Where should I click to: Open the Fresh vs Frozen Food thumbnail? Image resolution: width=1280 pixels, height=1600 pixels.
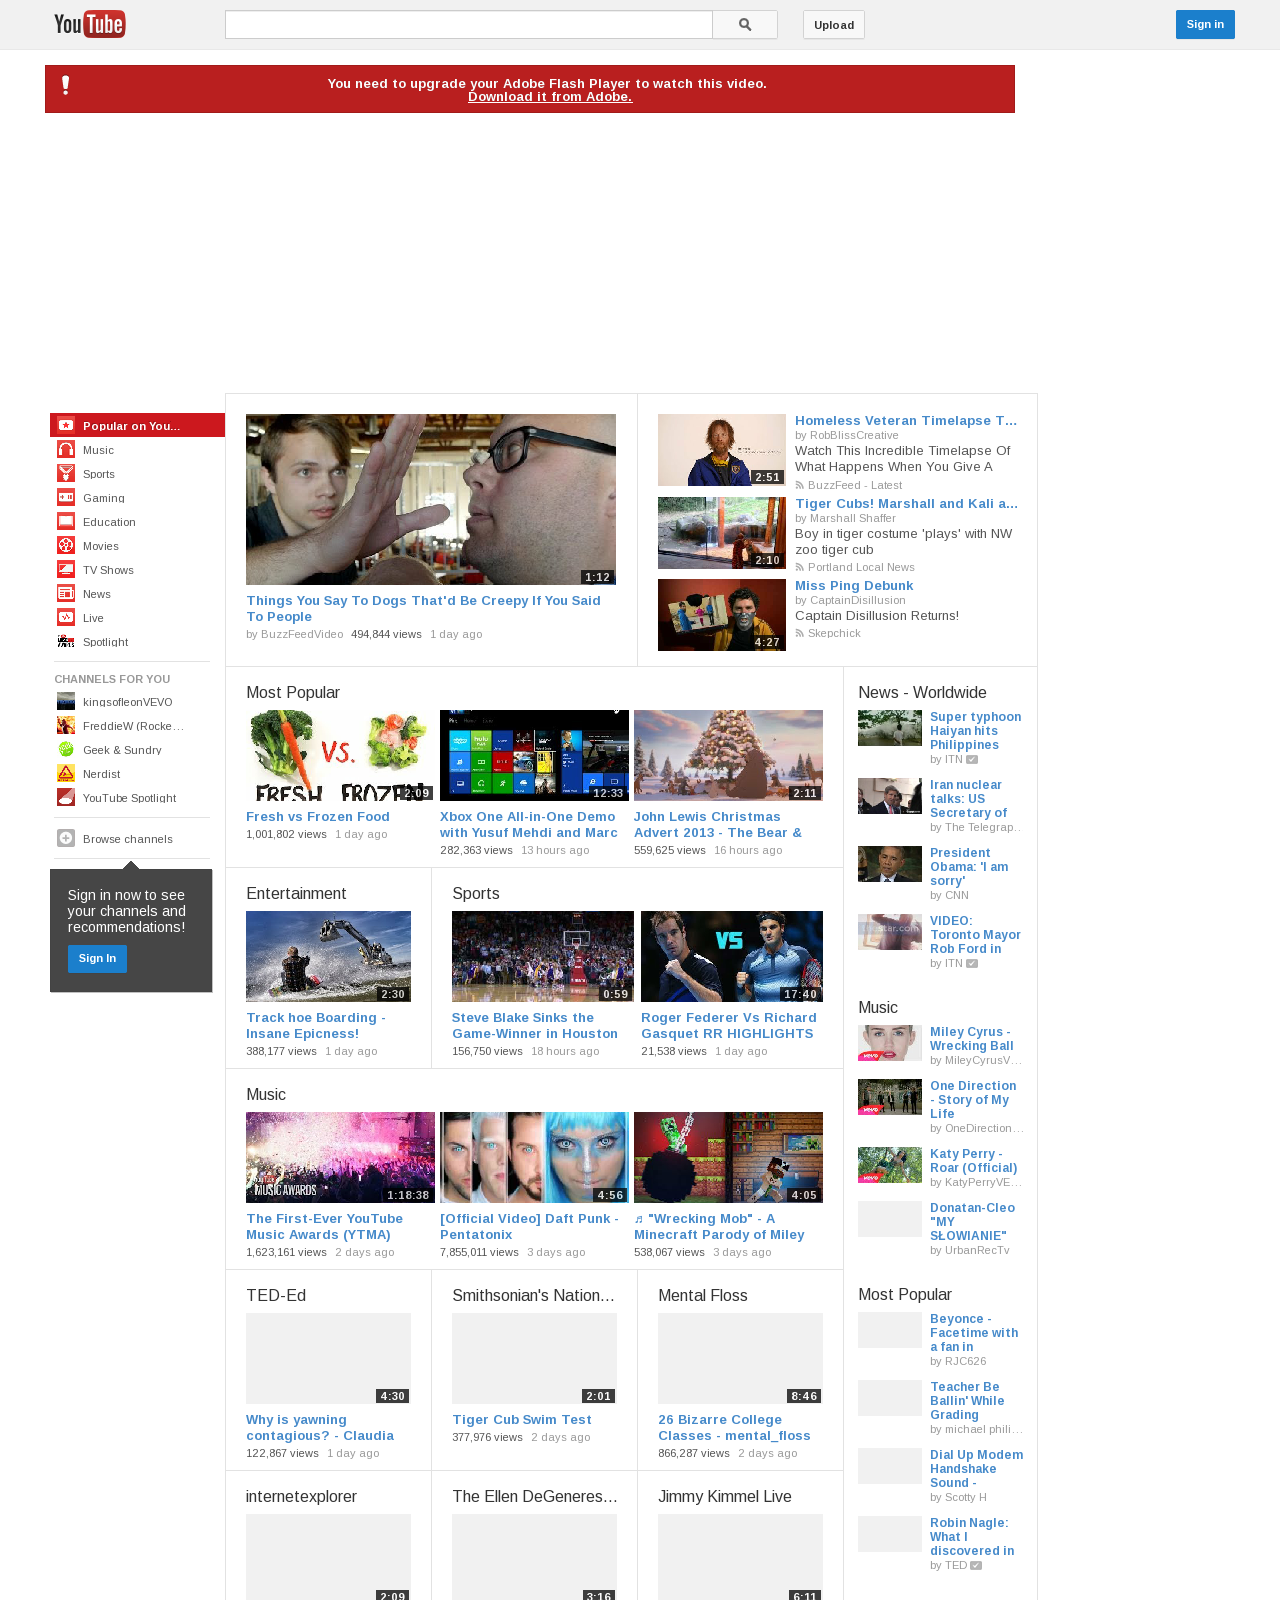[x=340, y=755]
